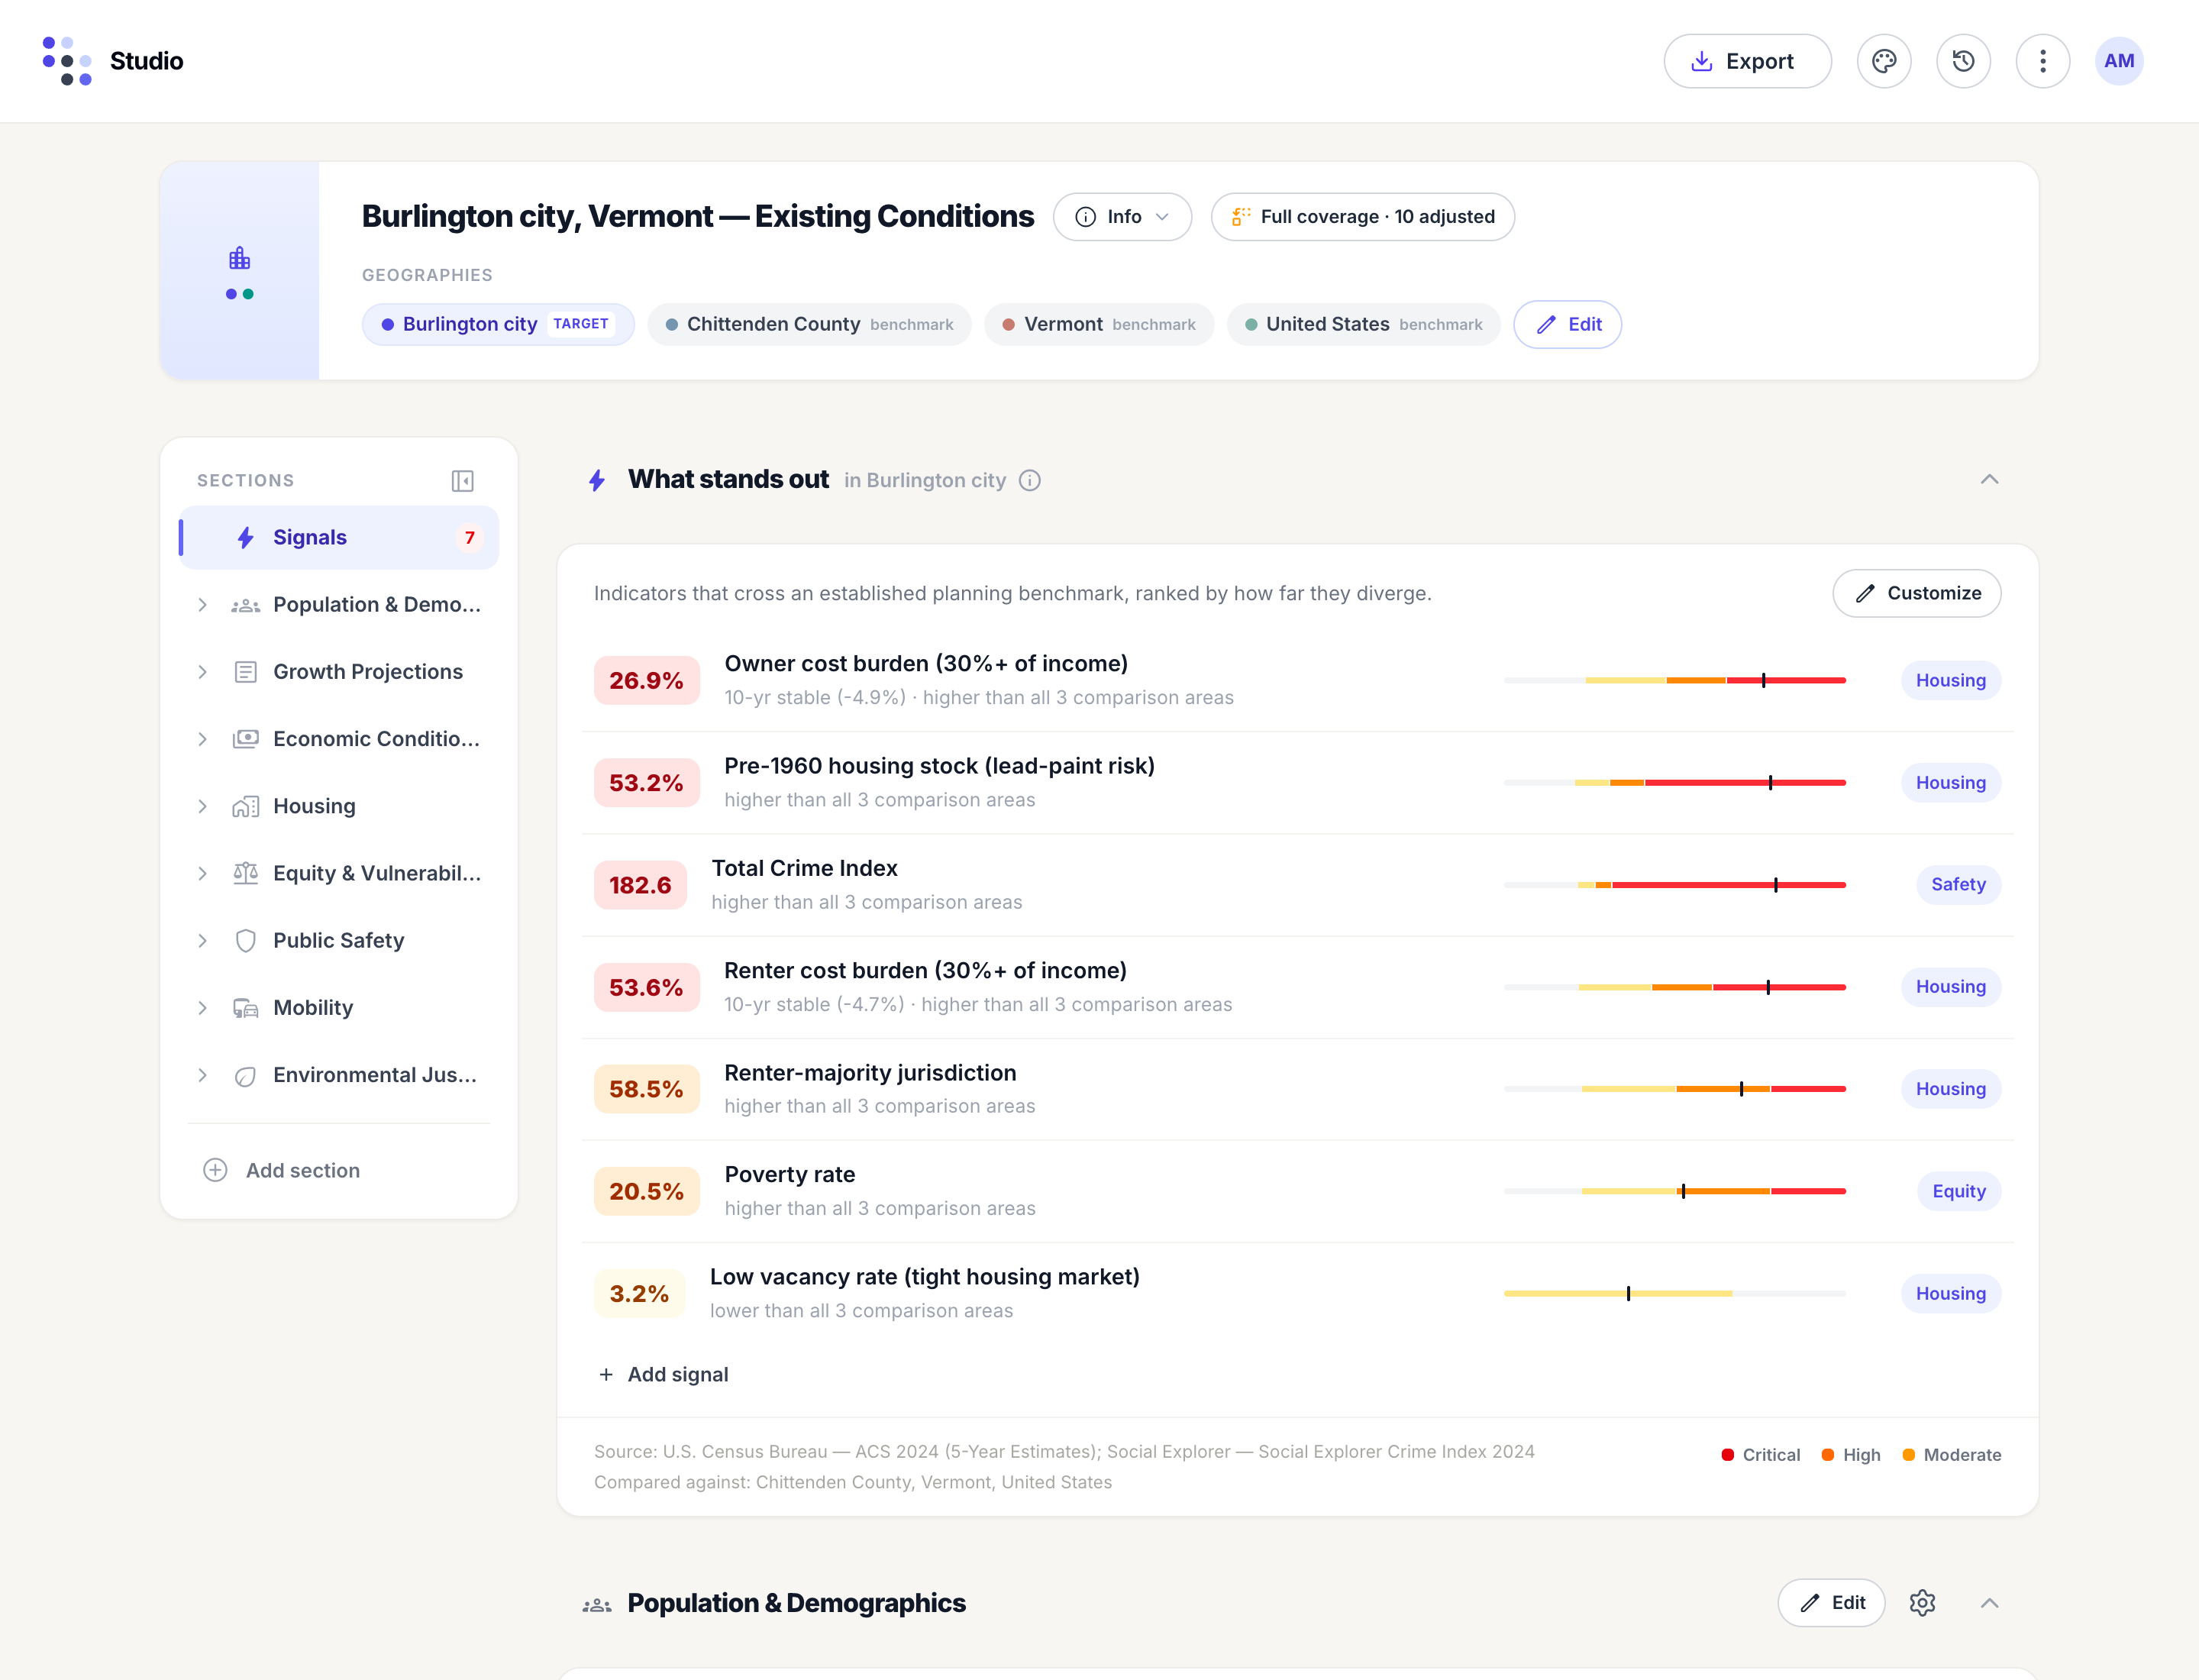The width and height of the screenshot is (2199, 1680).
Task: Select the Signals section
Action: coord(339,538)
